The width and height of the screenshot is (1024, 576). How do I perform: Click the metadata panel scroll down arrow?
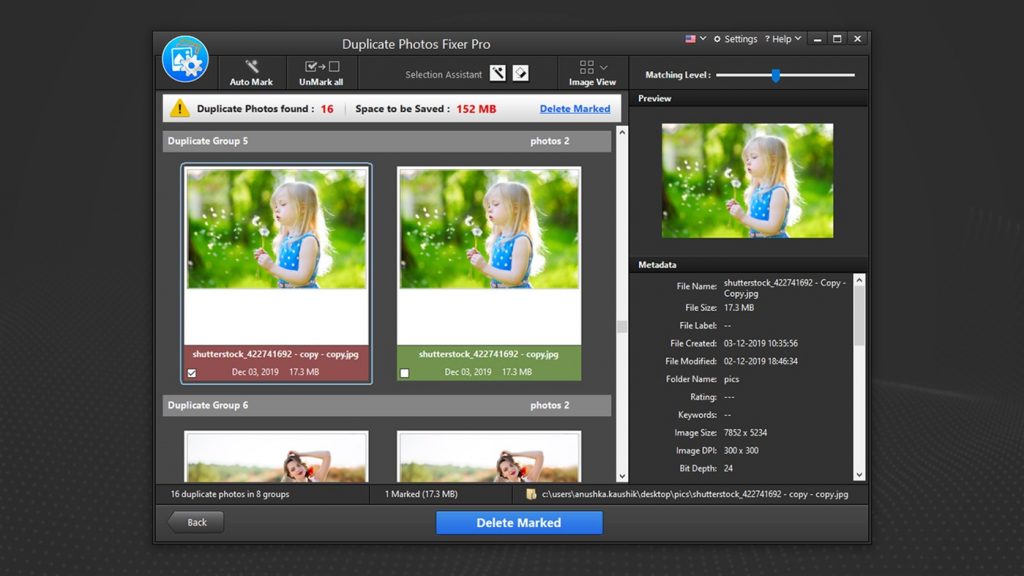point(859,475)
